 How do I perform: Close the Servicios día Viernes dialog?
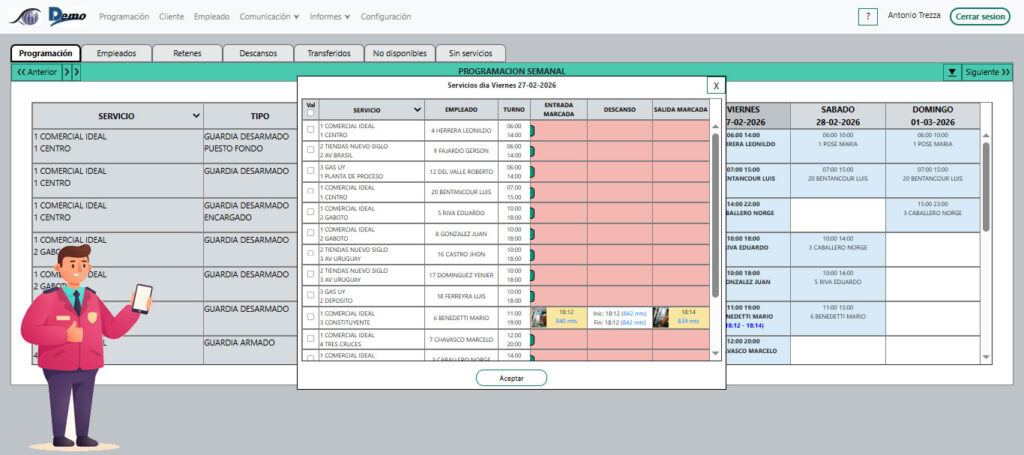[x=716, y=86]
